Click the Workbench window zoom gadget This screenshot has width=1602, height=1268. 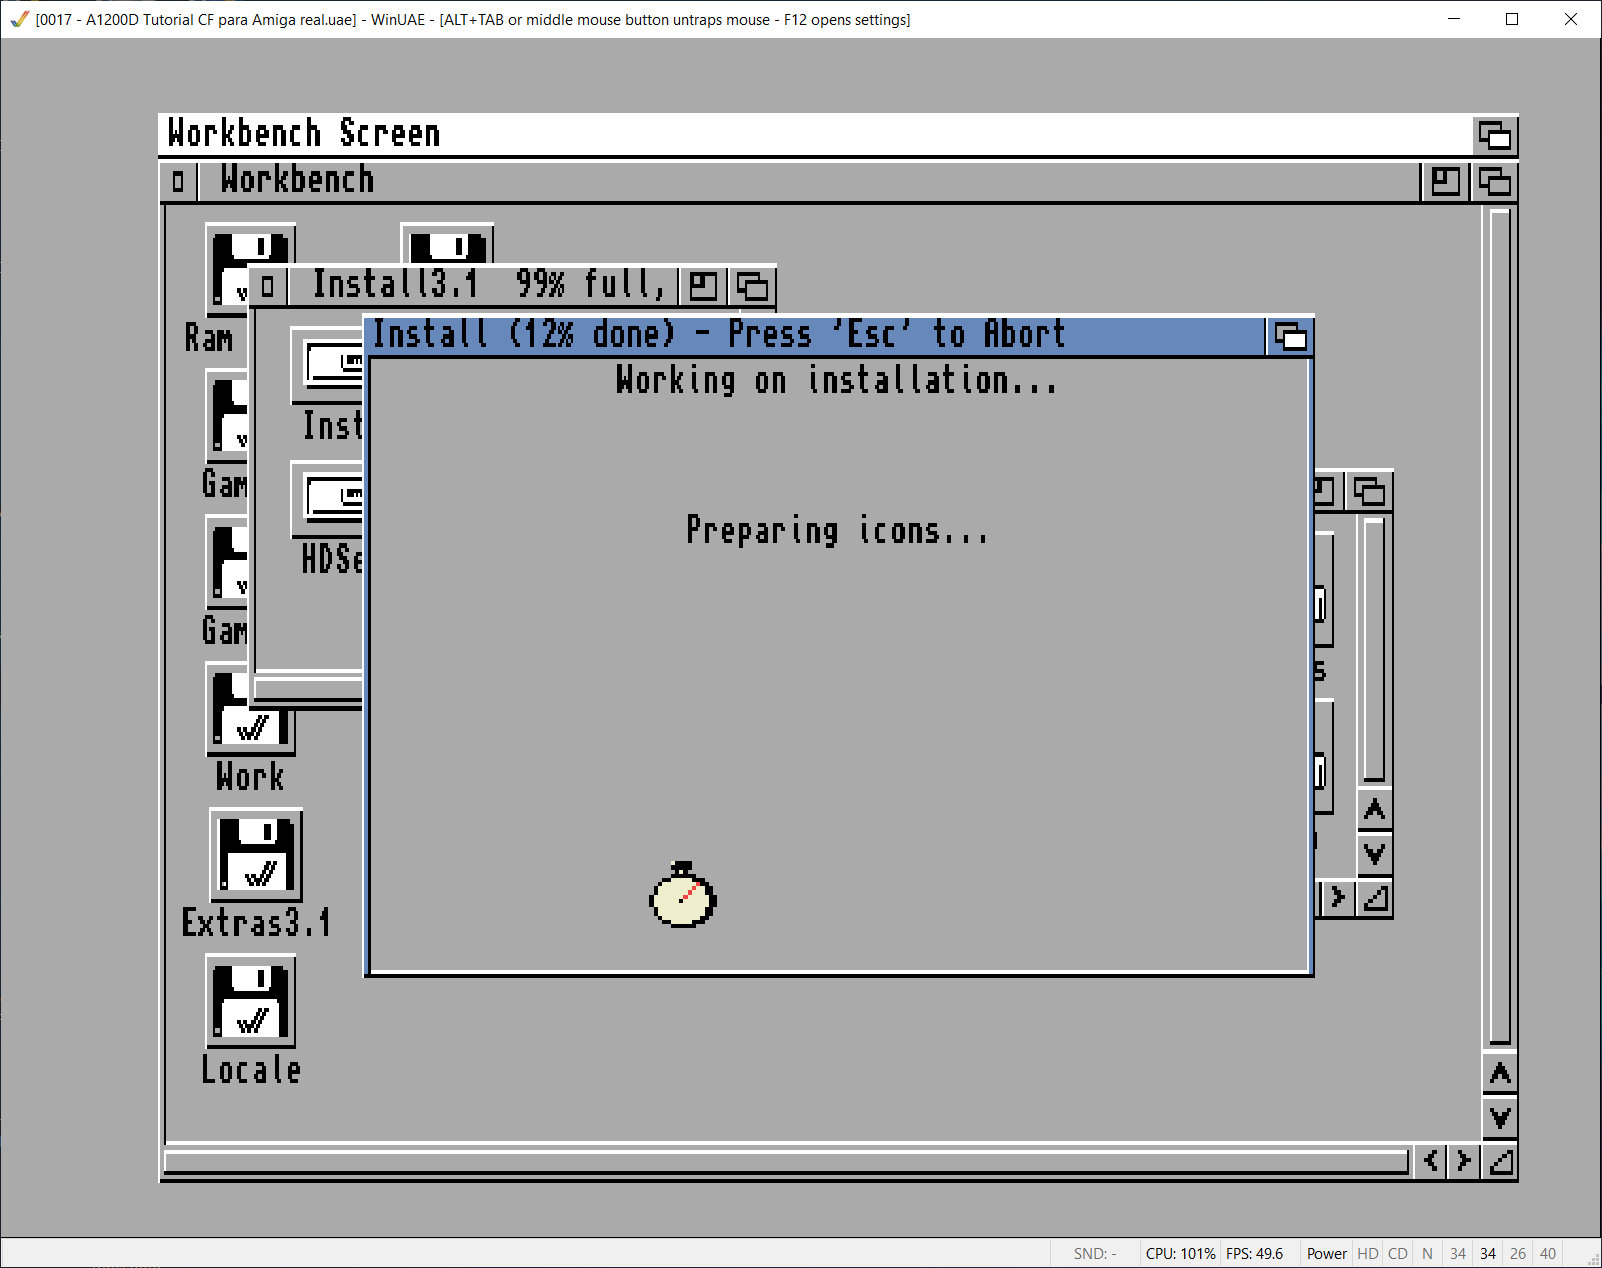[1445, 182]
